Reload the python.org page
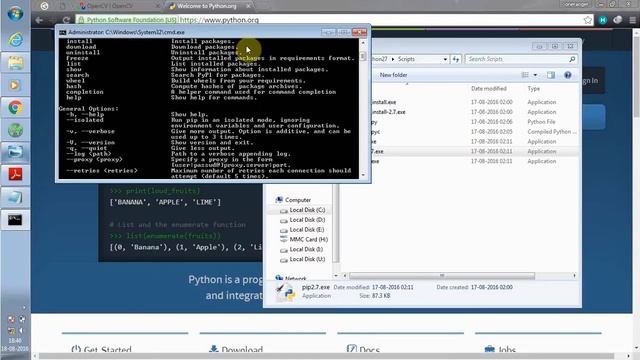 pos(66,20)
